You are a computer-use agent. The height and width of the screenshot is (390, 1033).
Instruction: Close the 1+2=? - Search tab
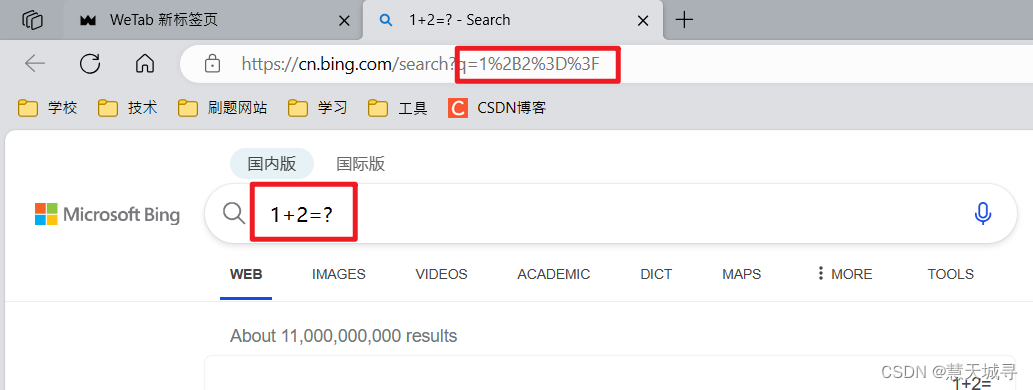pyautogui.click(x=644, y=20)
